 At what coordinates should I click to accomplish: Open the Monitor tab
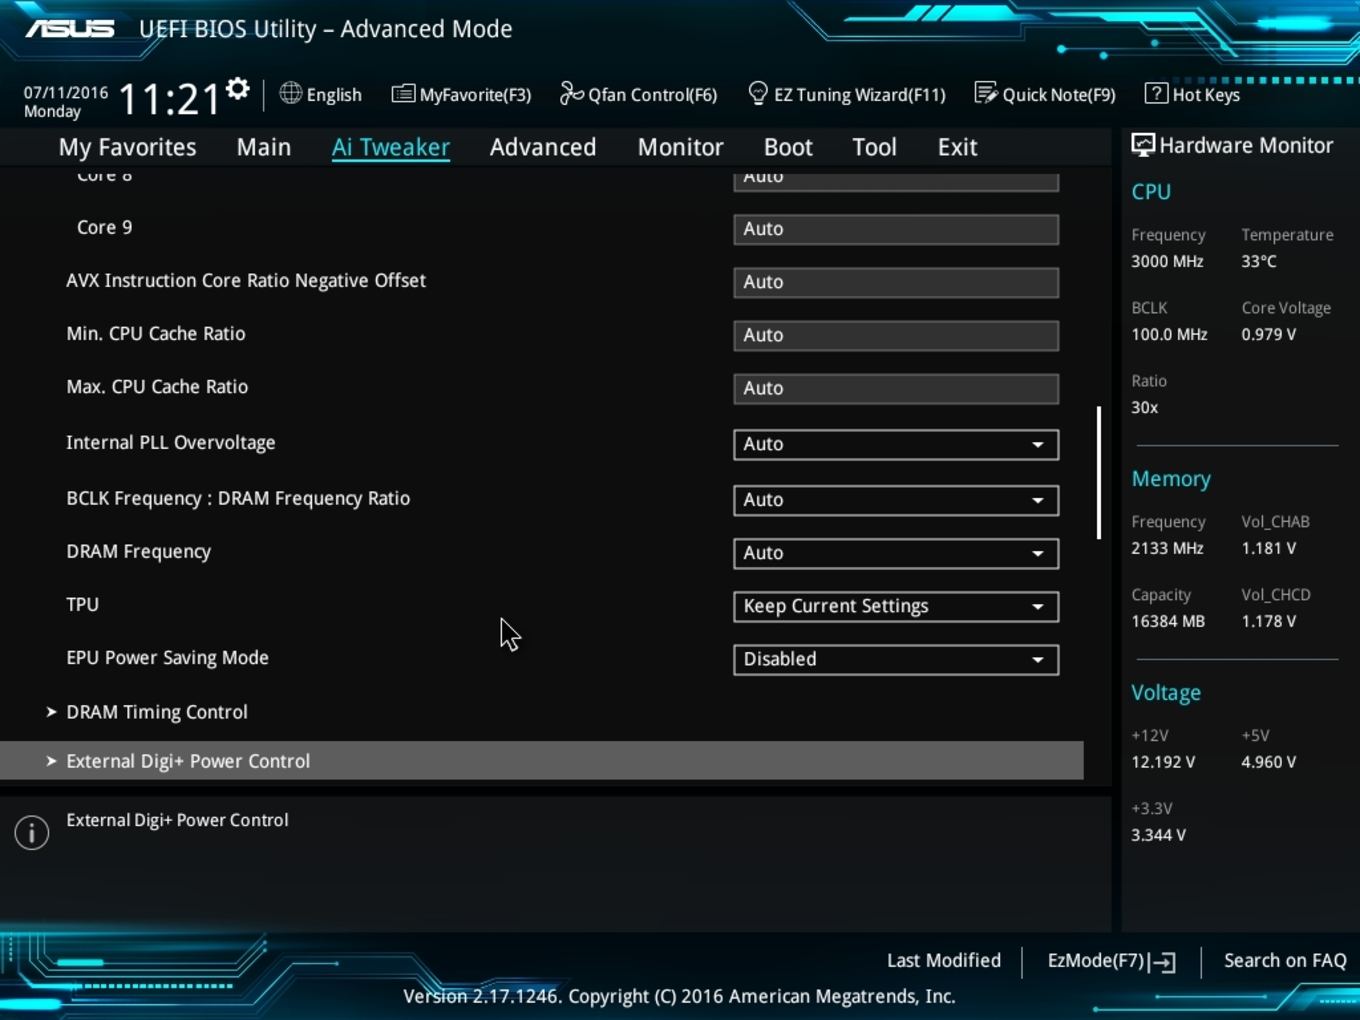point(681,147)
